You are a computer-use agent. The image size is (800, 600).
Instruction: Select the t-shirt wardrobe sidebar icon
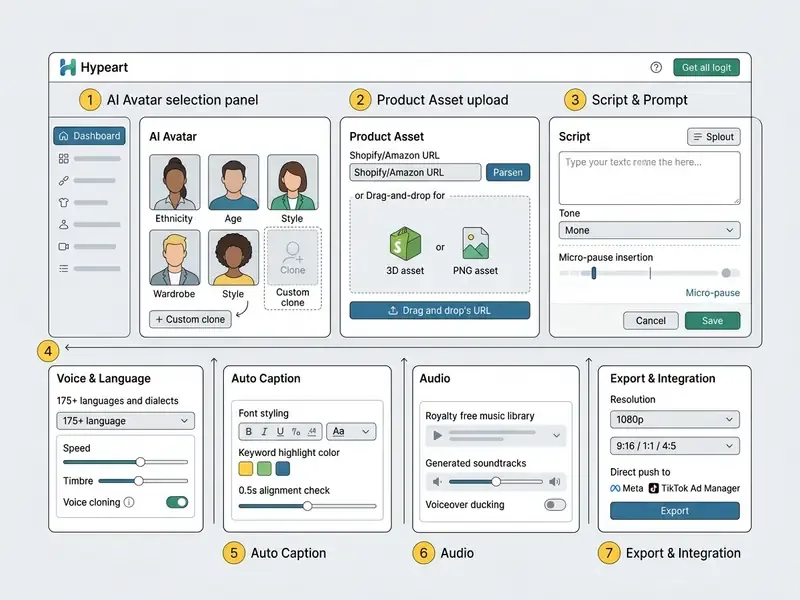click(64, 203)
